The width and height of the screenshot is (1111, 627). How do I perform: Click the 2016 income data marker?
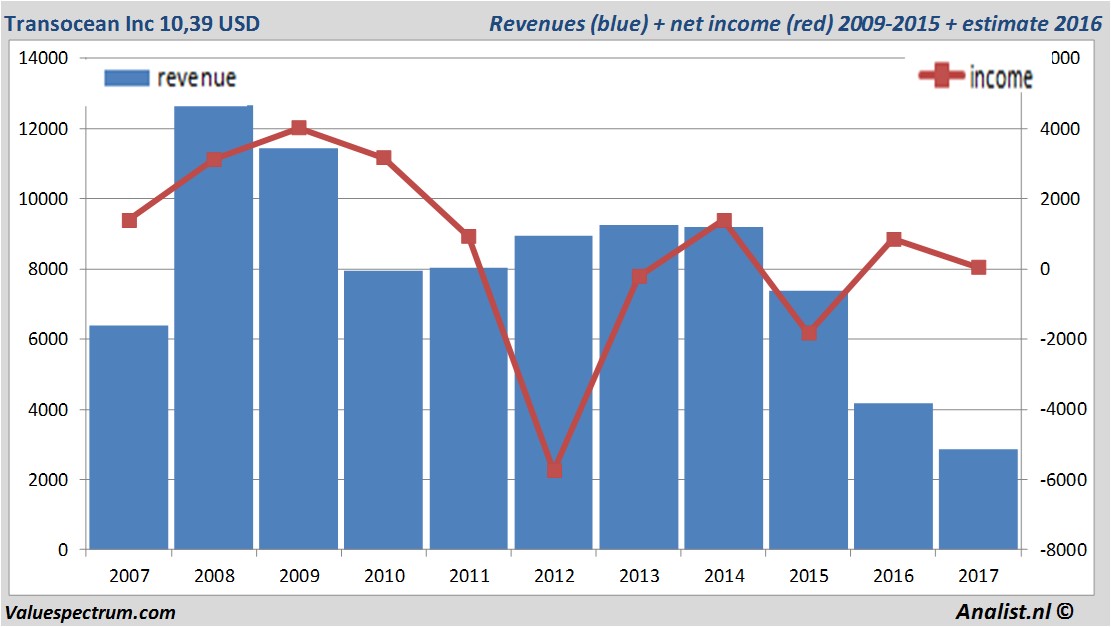pos(894,239)
